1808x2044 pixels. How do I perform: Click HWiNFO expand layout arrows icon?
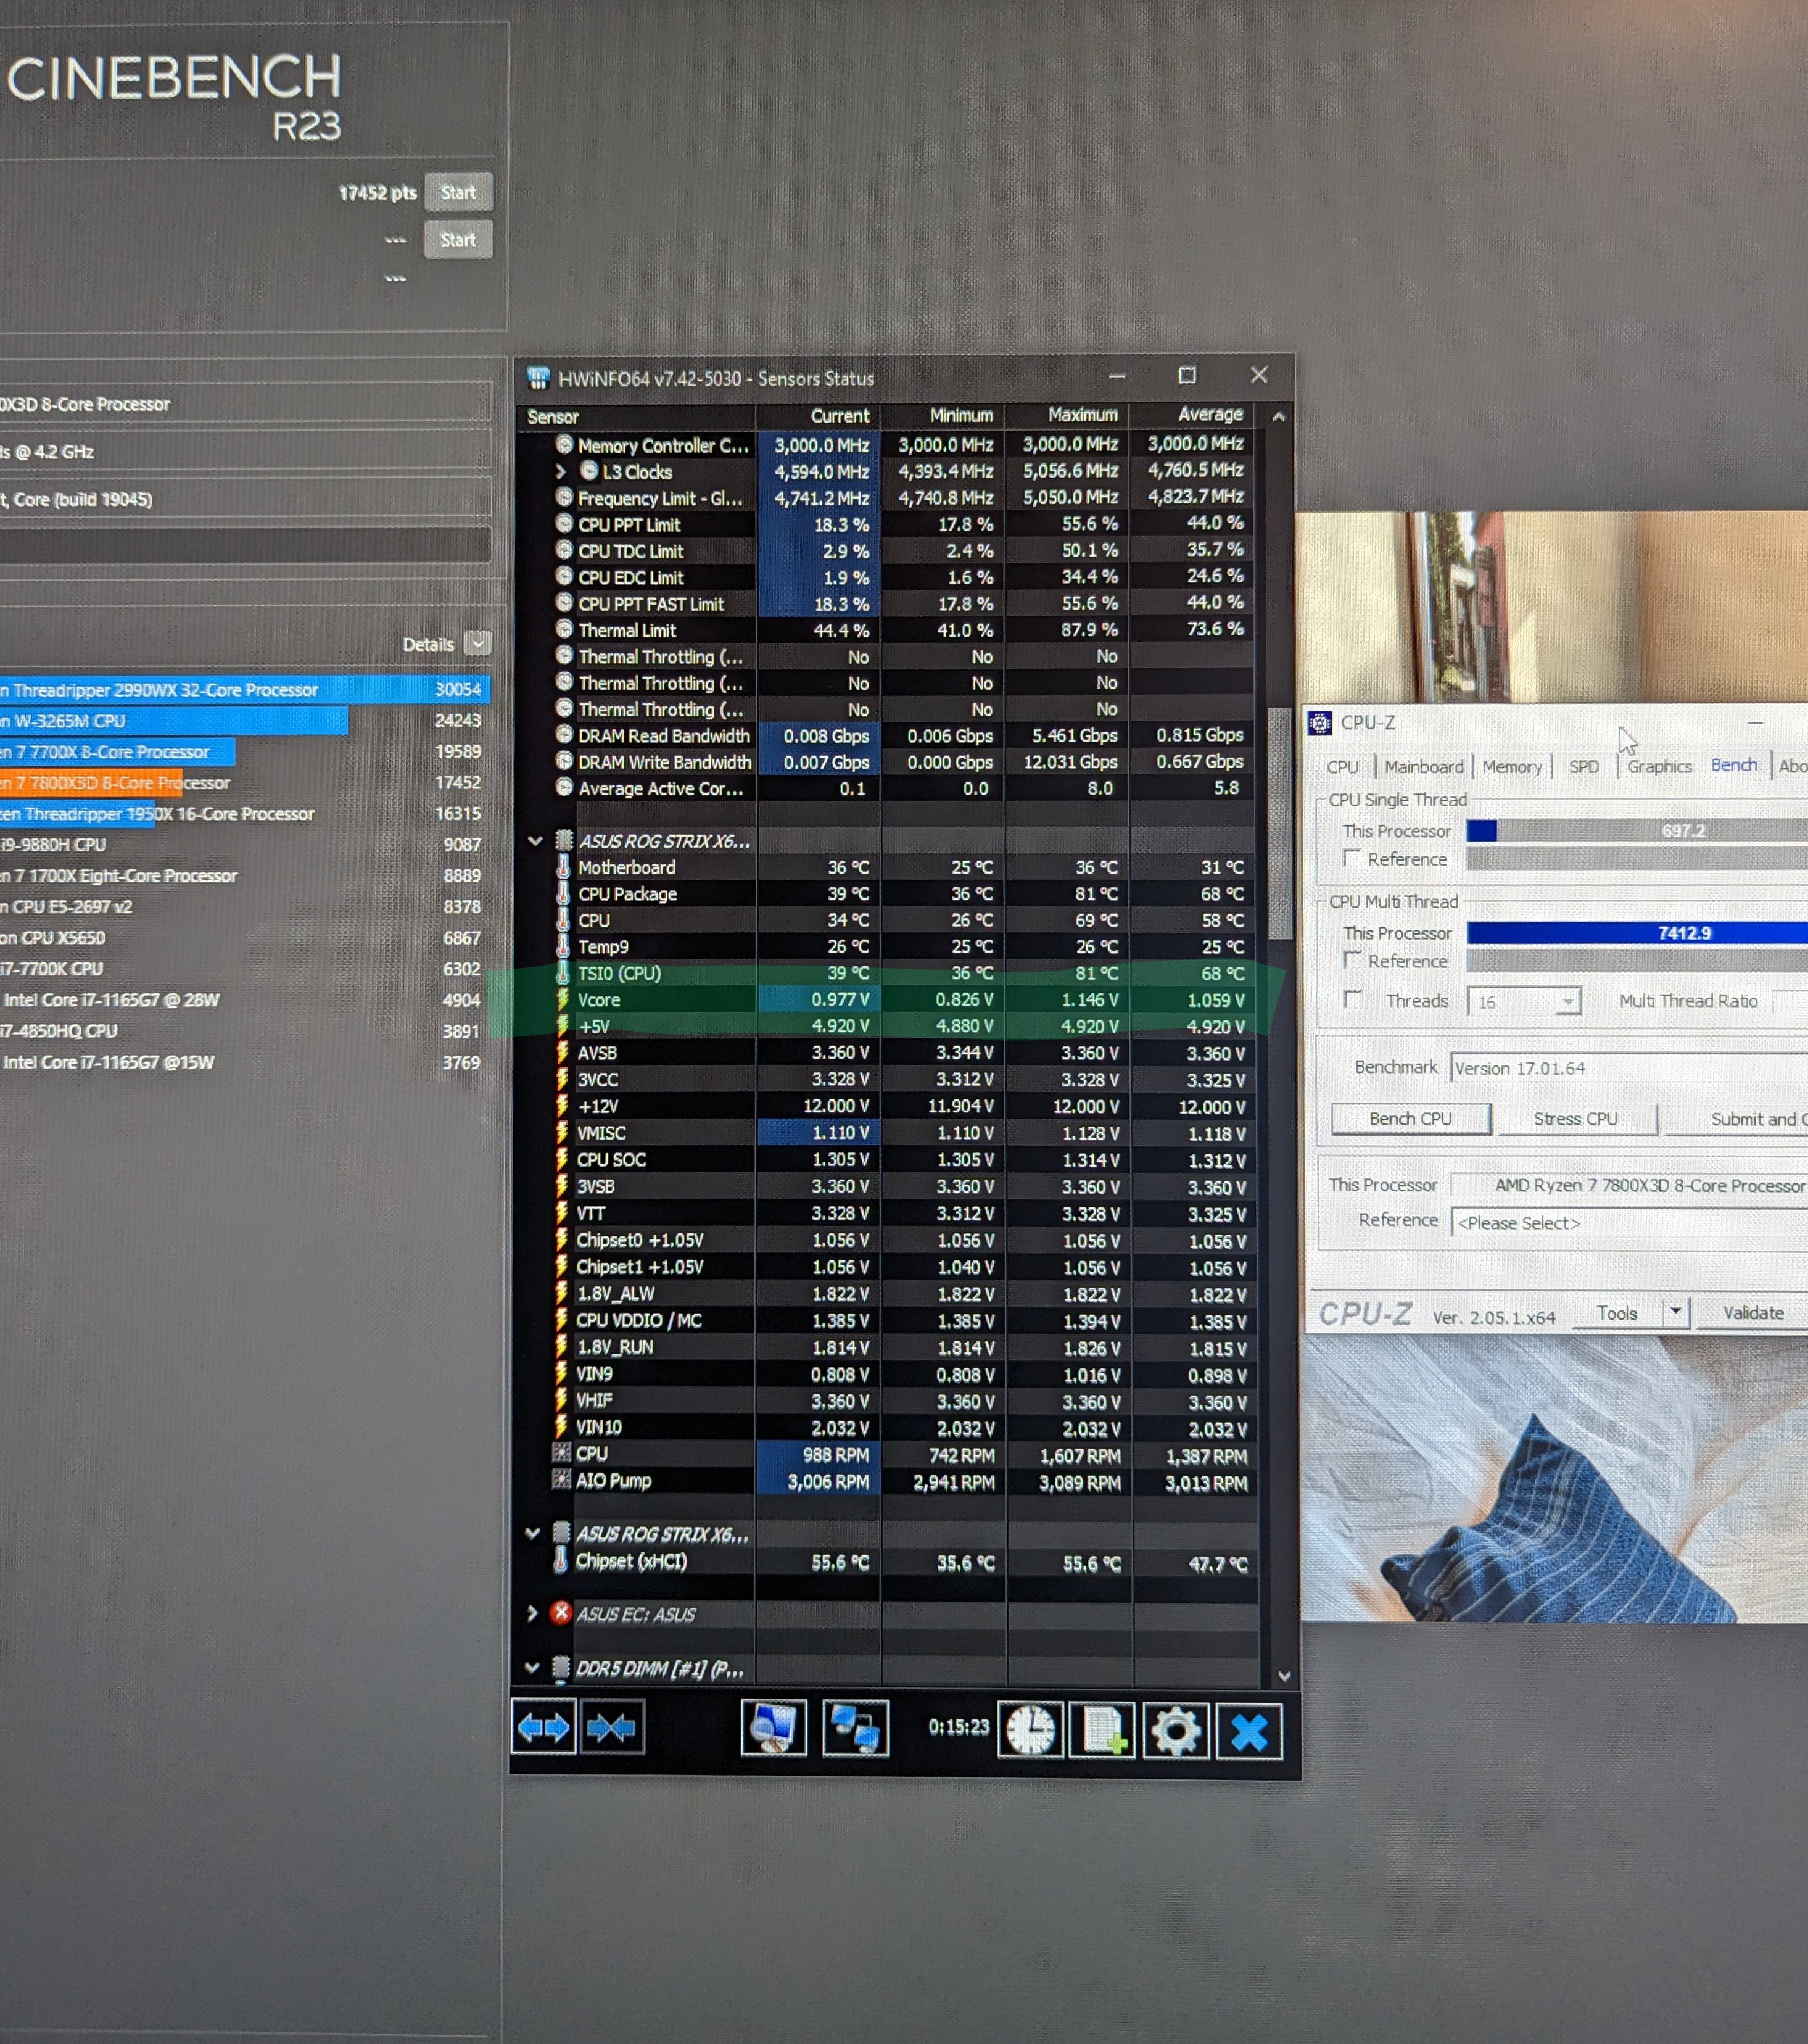click(x=543, y=1727)
